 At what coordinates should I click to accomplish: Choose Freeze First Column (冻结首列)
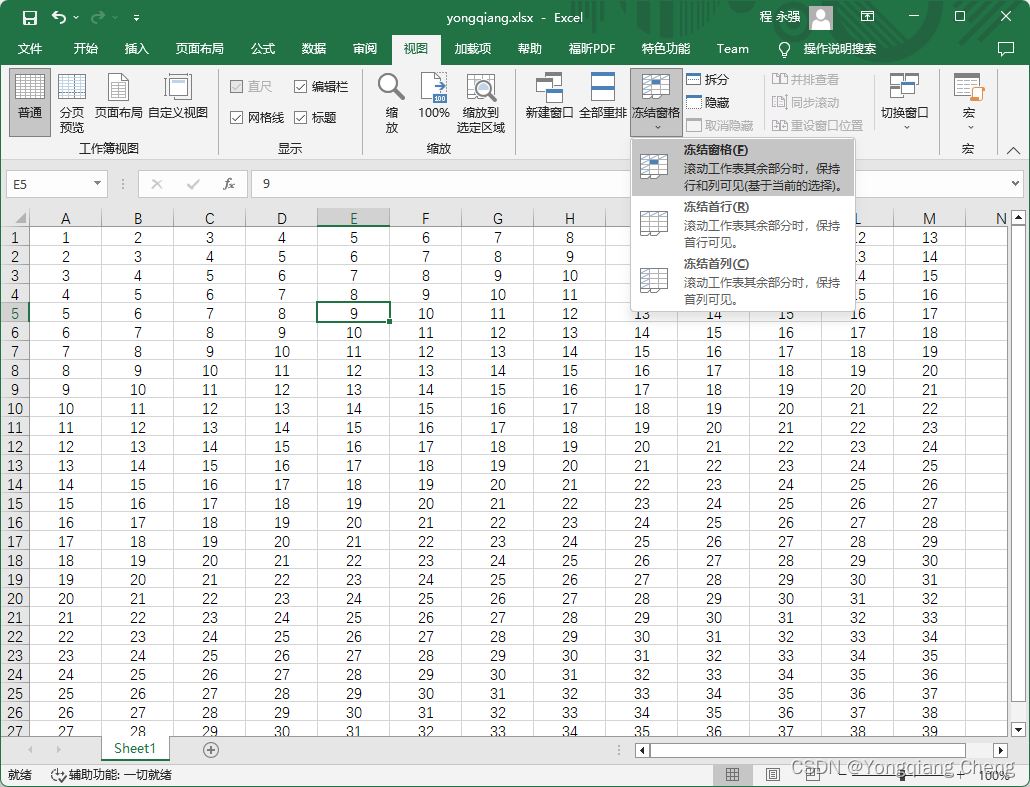click(x=743, y=281)
